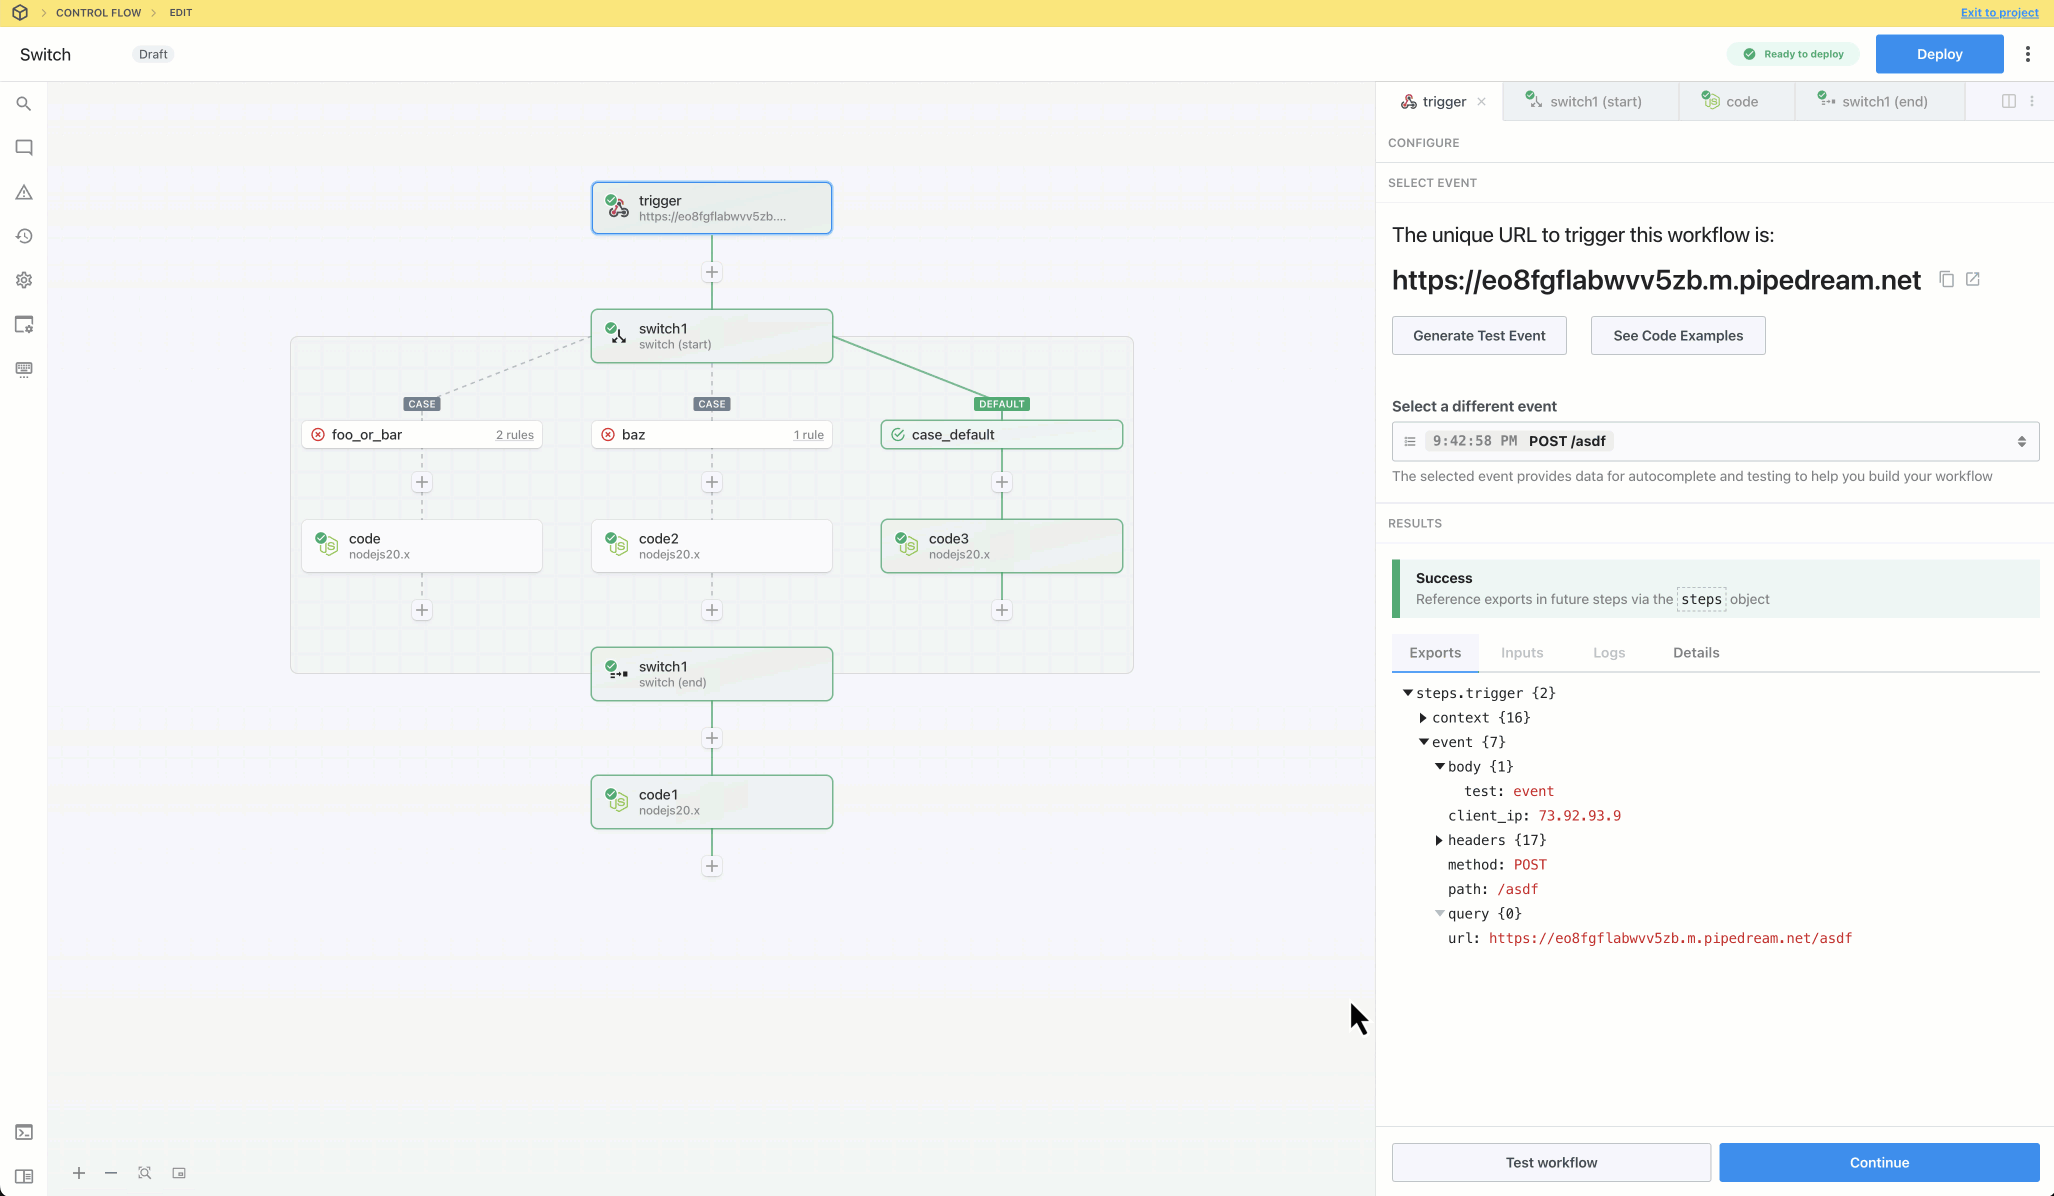
Task: Expand the headers {17} tree node
Action: pyautogui.click(x=1439, y=840)
